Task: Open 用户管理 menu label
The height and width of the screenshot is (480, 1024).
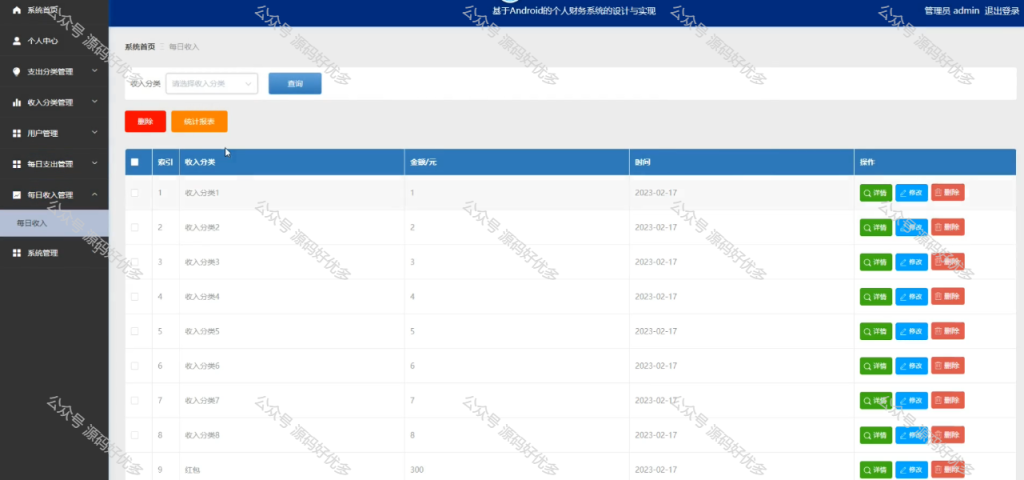Action: tap(42, 133)
